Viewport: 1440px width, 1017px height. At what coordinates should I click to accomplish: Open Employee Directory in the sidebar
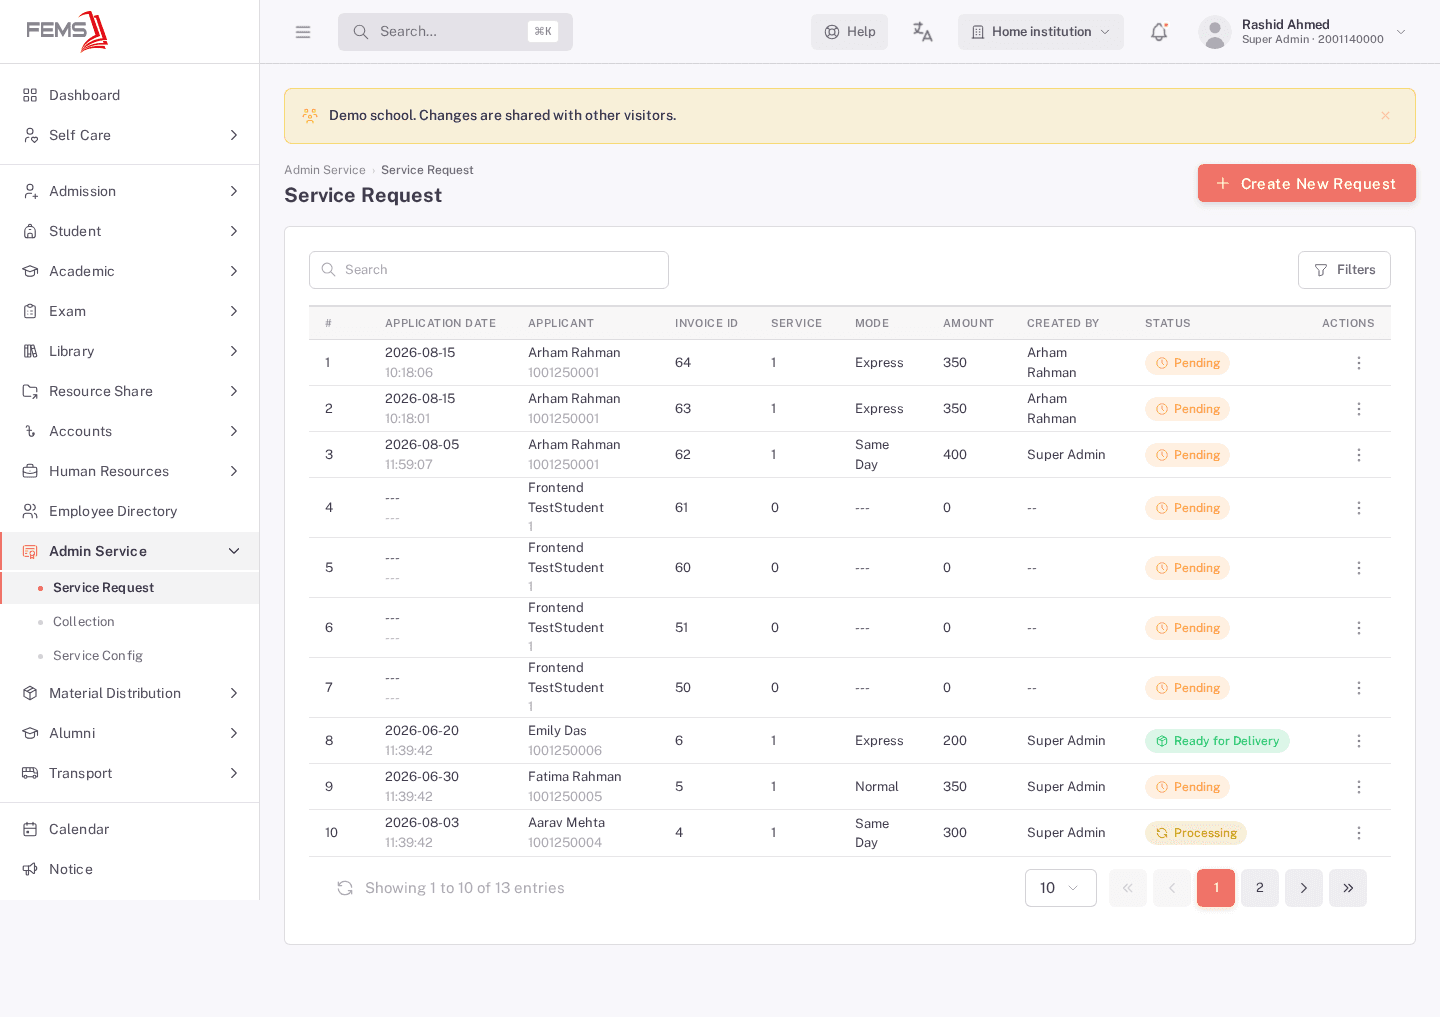pos(130,511)
